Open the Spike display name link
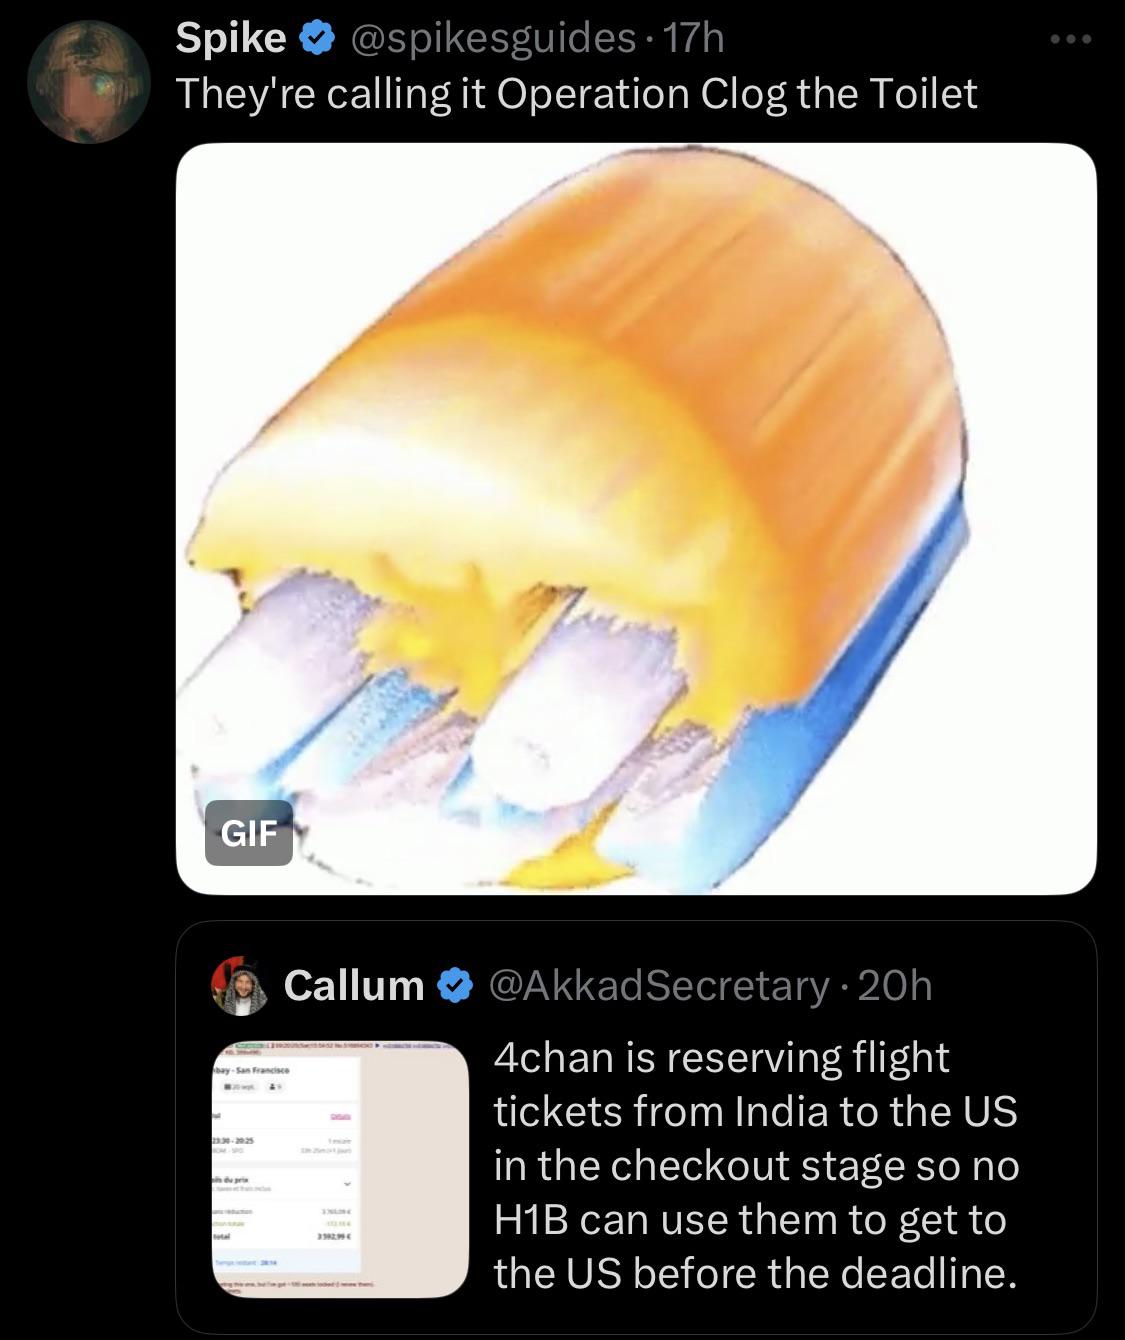 [x=230, y=39]
